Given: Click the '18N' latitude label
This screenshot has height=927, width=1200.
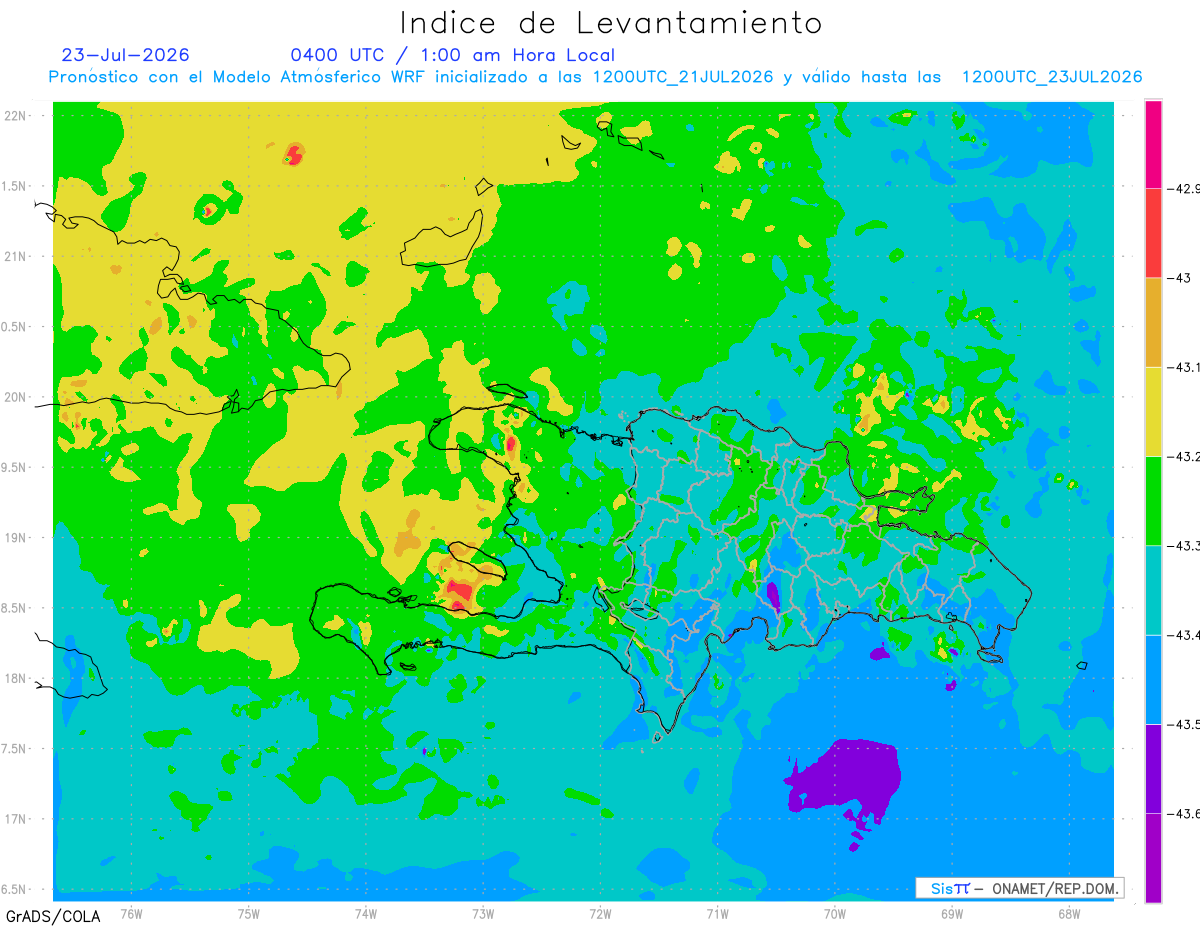Looking at the screenshot, I should 17,679.
